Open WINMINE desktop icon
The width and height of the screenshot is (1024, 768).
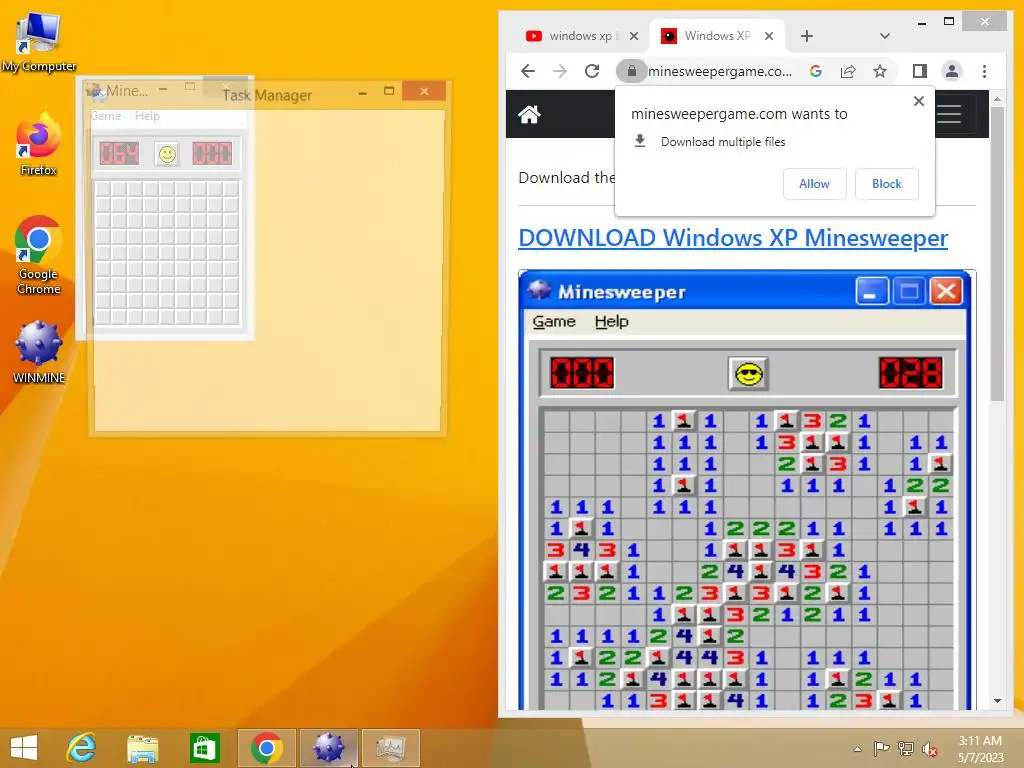(x=39, y=351)
